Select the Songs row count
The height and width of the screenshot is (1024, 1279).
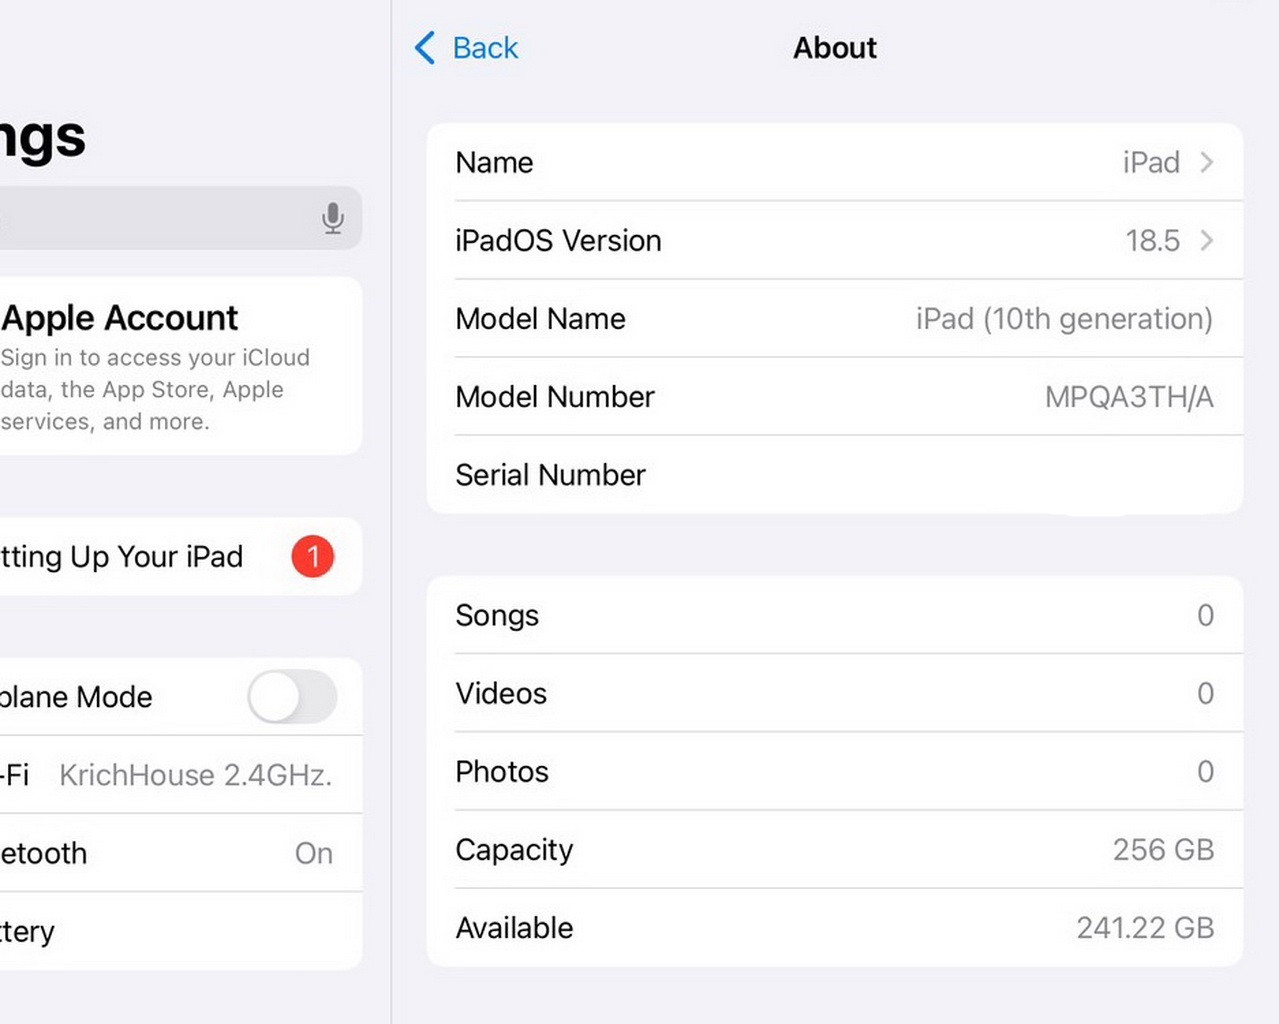tap(1205, 615)
